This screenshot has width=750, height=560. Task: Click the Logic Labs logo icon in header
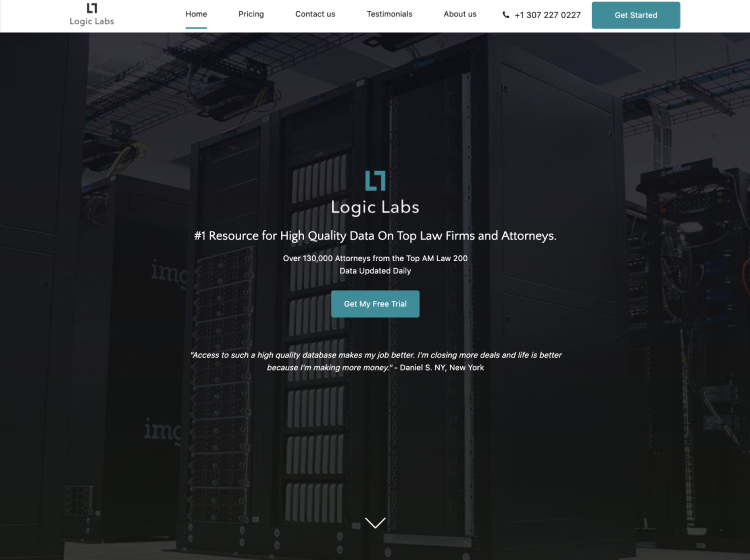92,8
